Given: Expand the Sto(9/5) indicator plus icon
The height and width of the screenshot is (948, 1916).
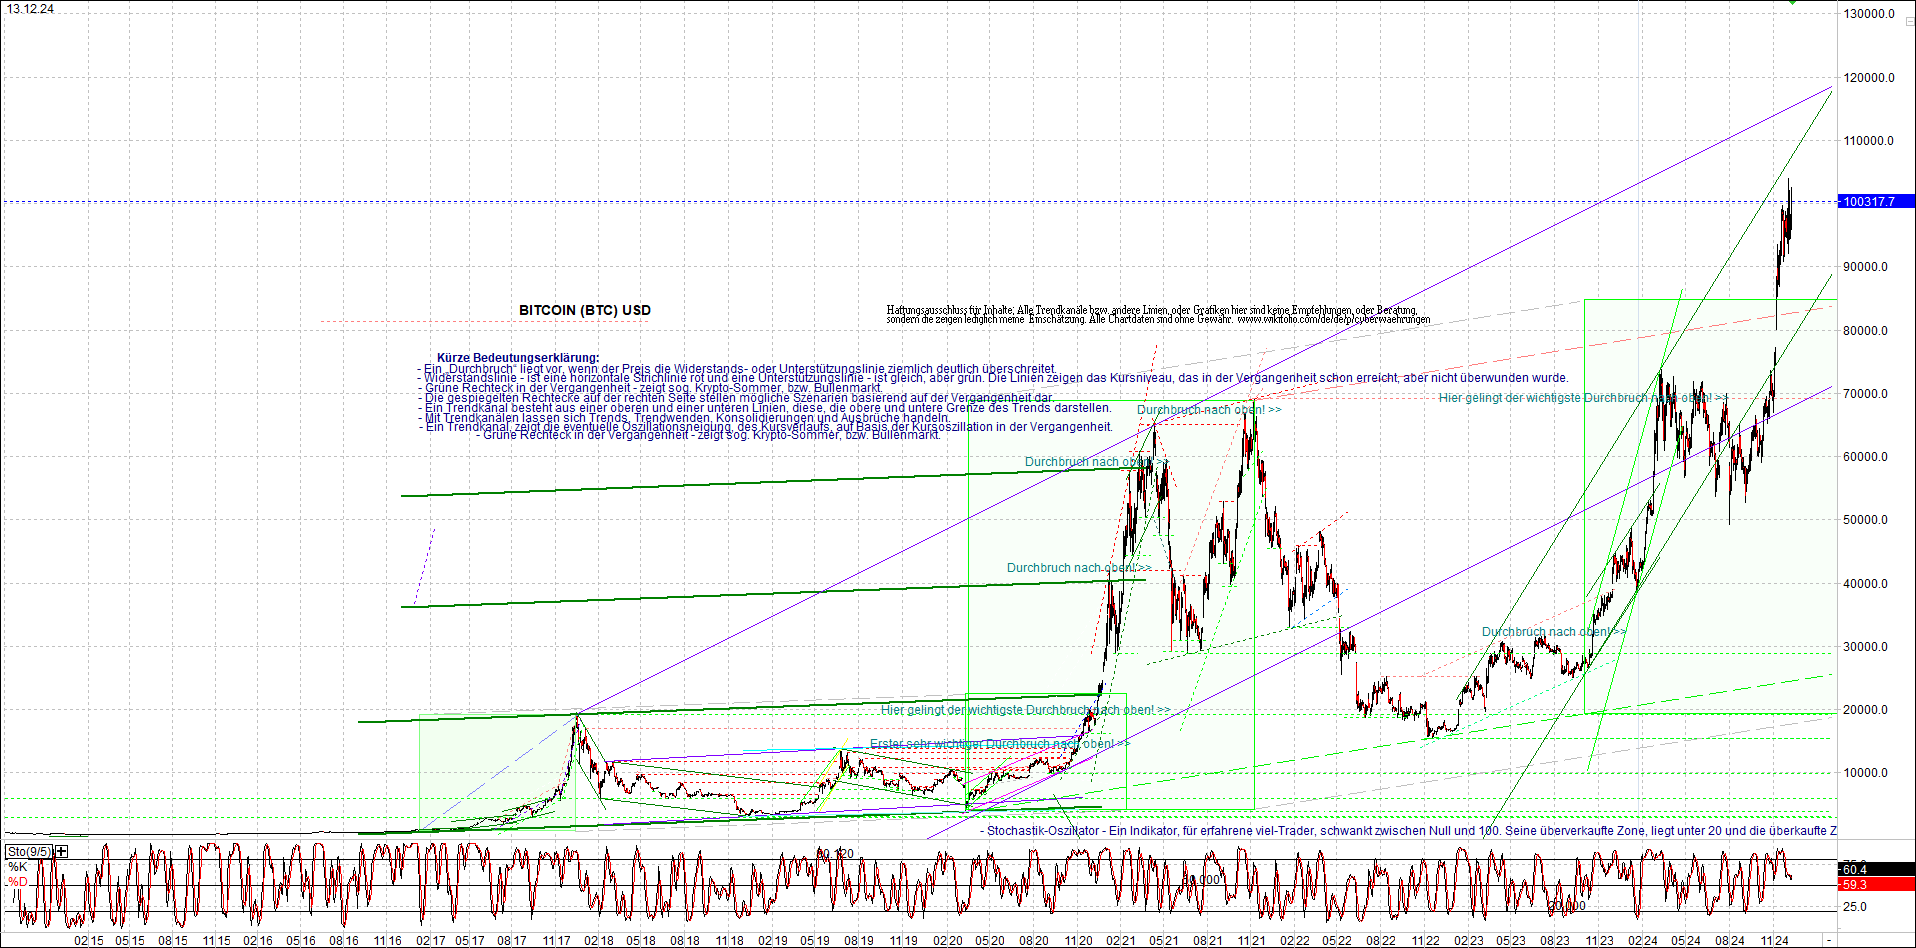Looking at the screenshot, I should coord(62,851).
